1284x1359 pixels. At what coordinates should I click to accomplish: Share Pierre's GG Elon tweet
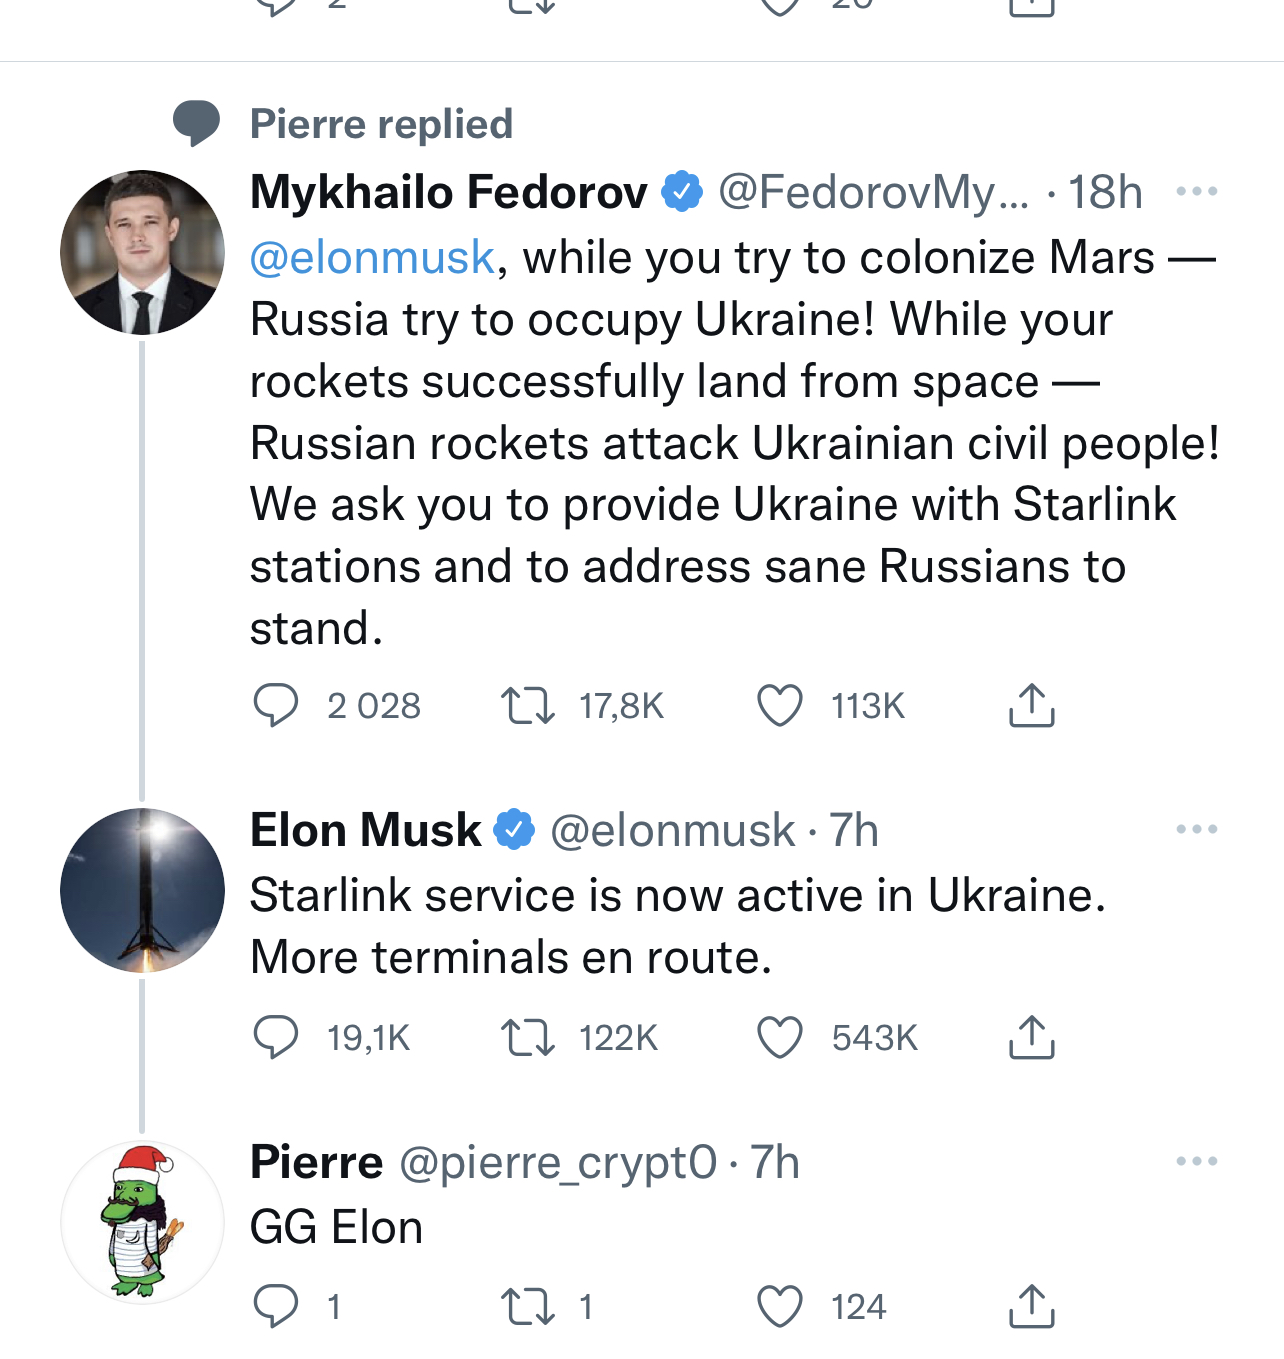point(1032,1306)
